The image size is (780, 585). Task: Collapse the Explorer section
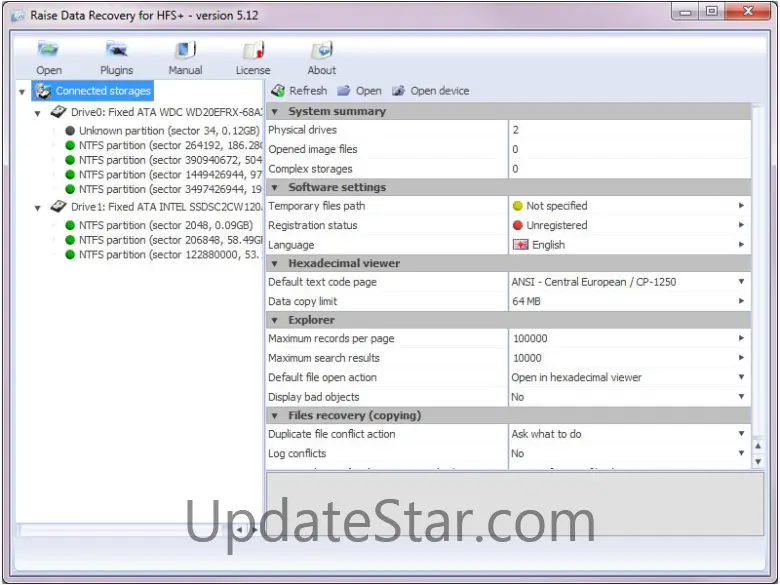point(275,320)
